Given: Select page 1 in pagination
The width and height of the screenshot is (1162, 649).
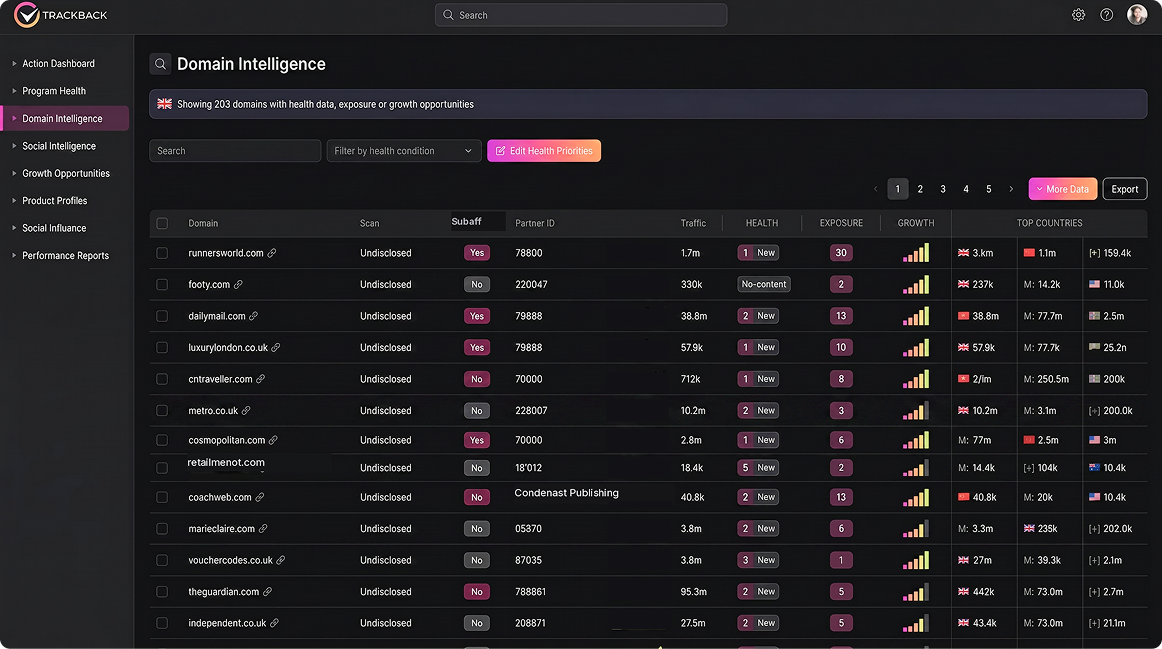Looking at the screenshot, I should pyautogui.click(x=897, y=189).
